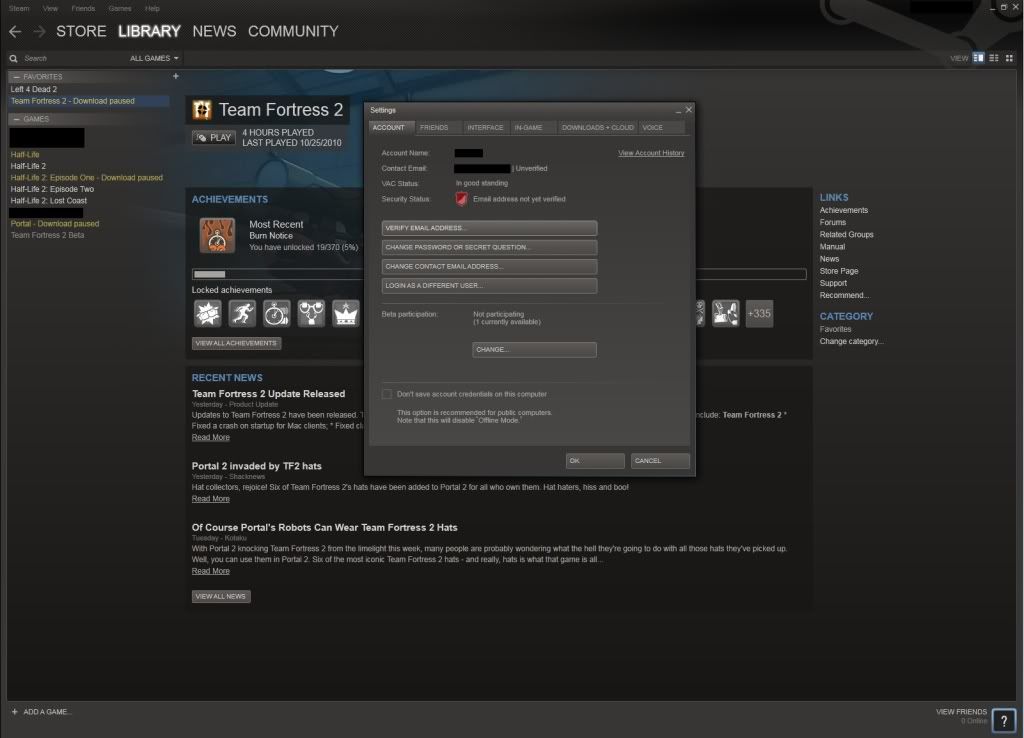Click the search magnifier icon
Screen dimensions: 1024x738
click(x=13, y=59)
